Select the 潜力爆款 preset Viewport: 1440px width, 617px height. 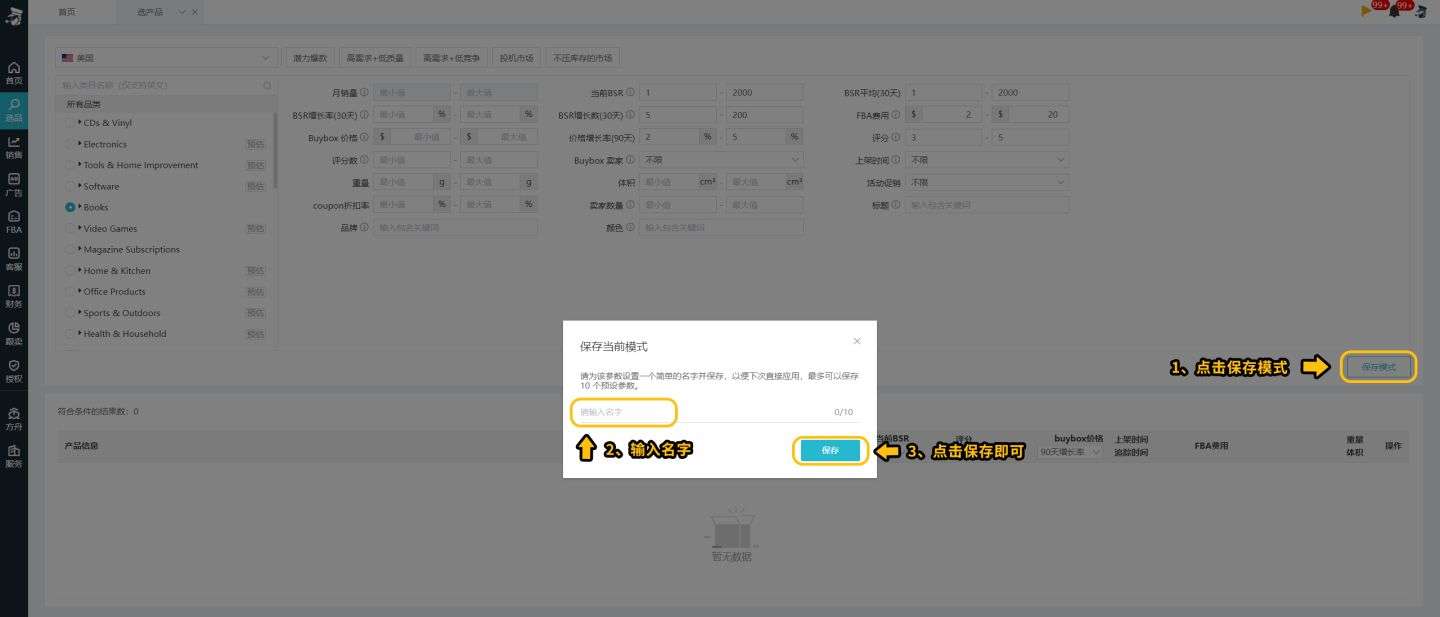[x=310, y=58]
